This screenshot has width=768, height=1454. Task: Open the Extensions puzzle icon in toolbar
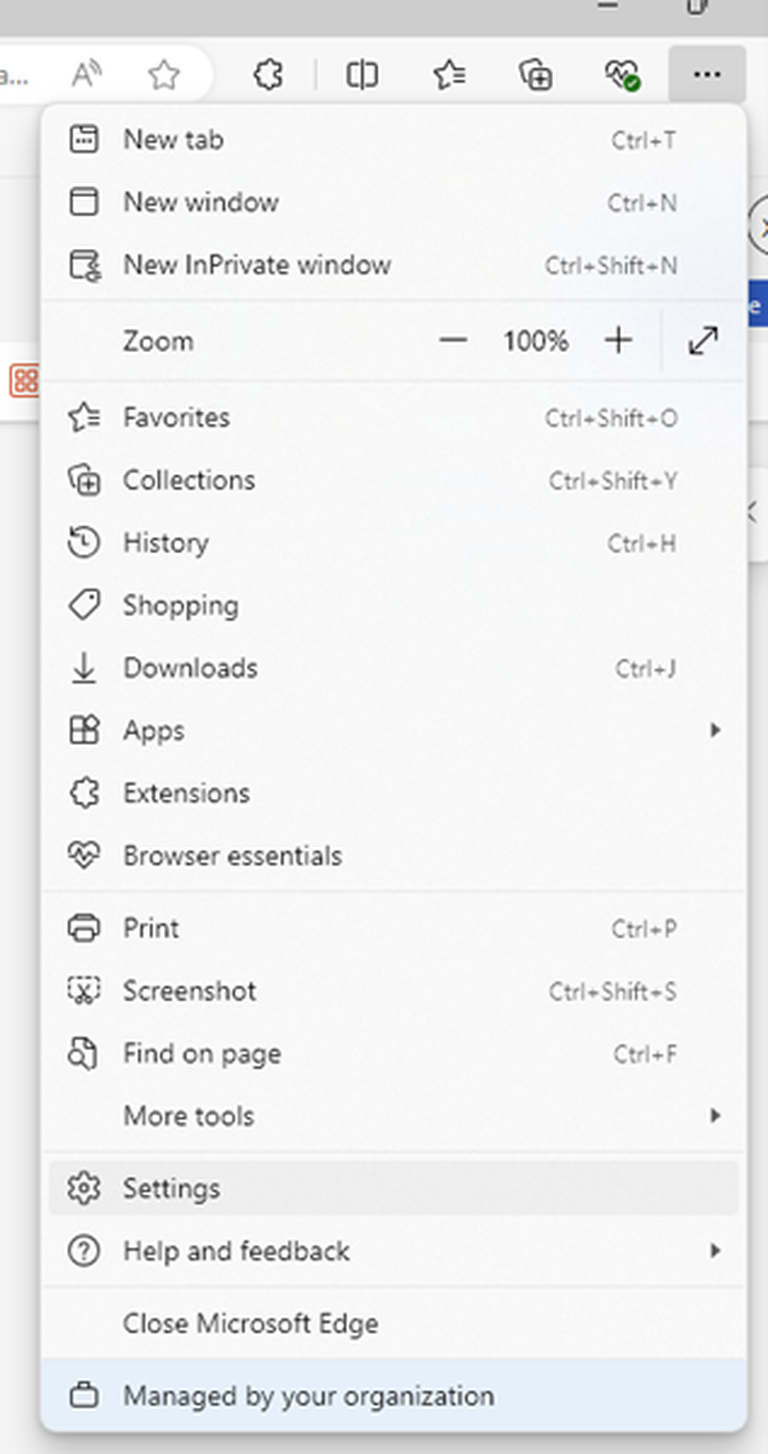point(268,74)
